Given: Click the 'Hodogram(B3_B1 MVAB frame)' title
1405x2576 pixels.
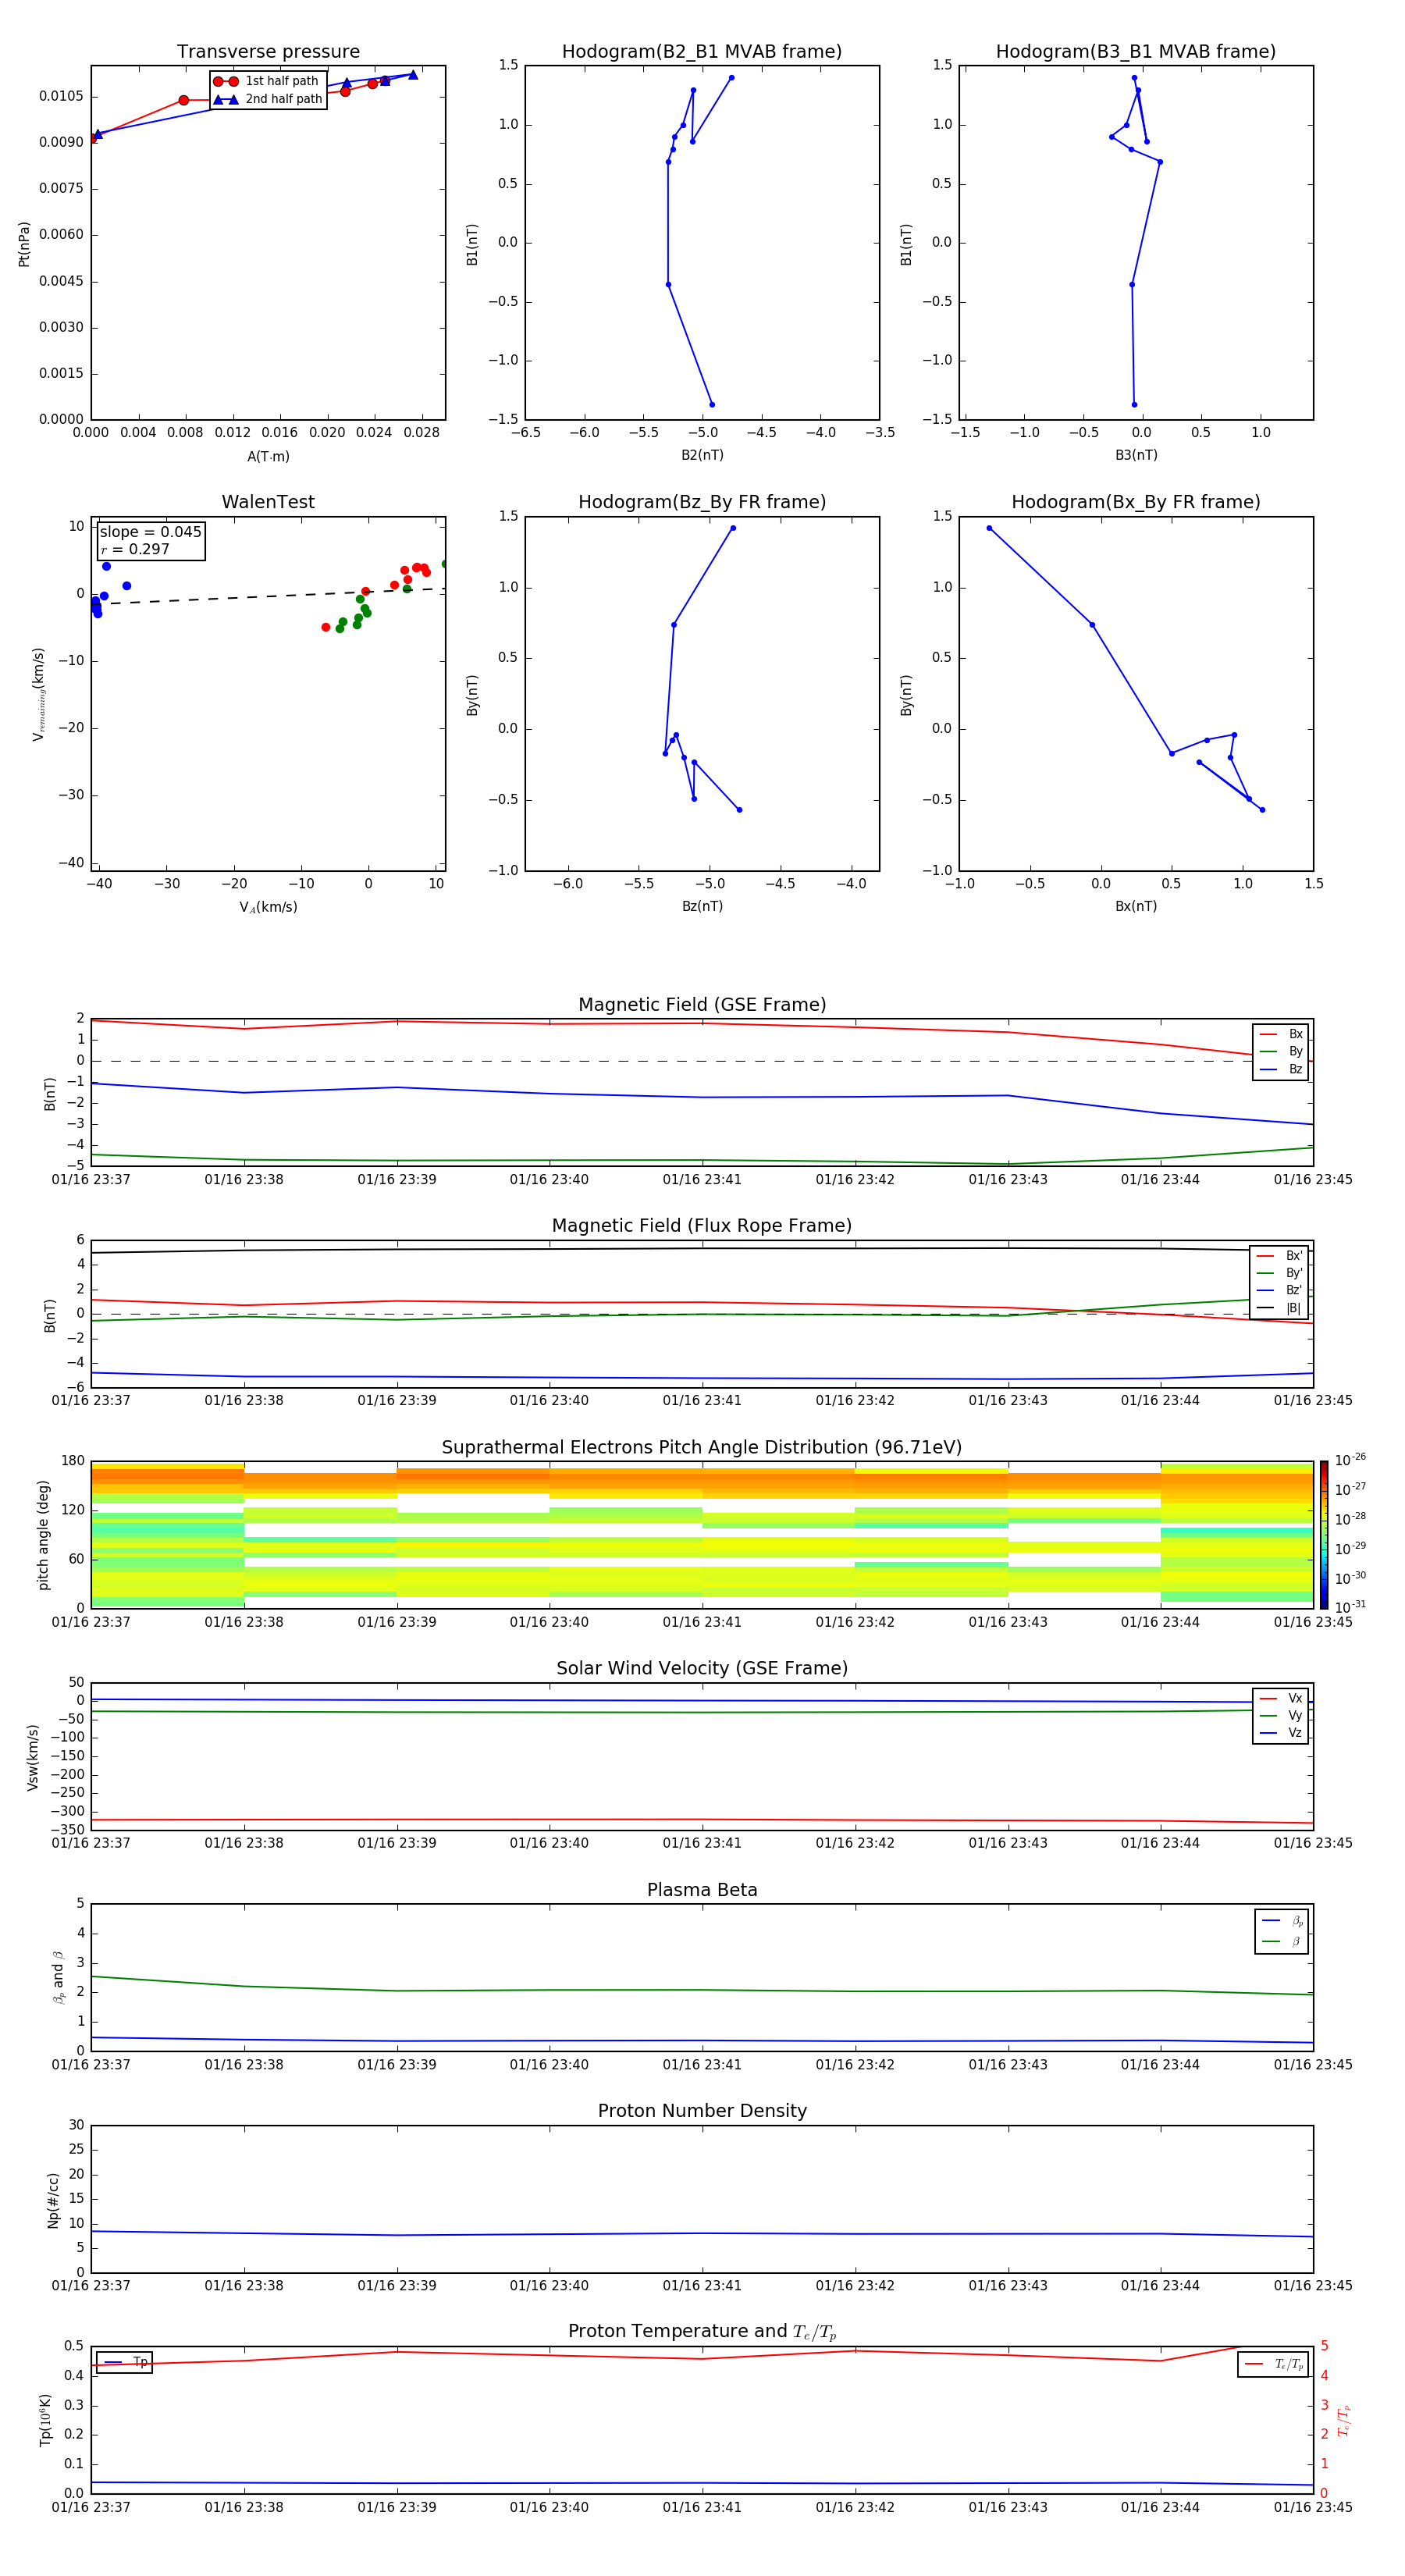Looking at the screenshot, I should 1136,52.
